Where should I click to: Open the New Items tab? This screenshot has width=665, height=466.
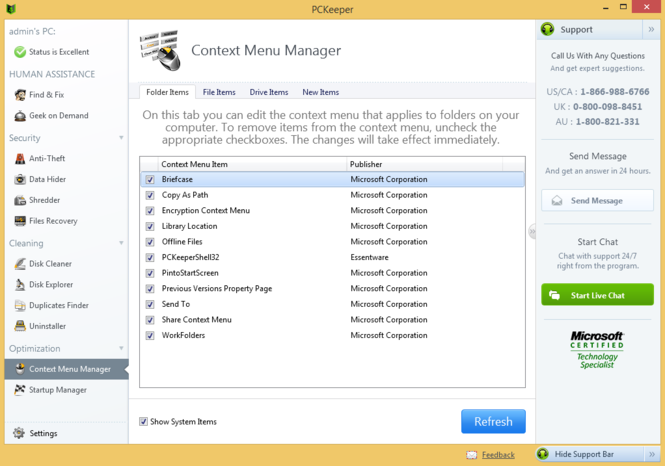[x=321, y=92]
